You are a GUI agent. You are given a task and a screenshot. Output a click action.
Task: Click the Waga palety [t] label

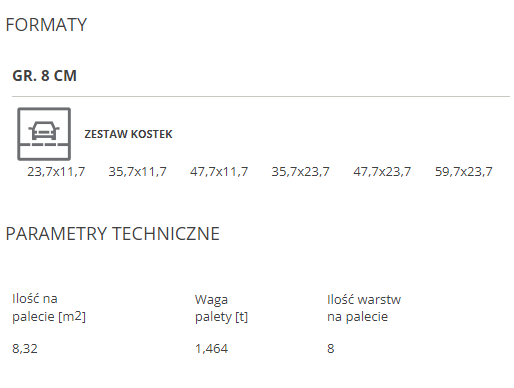pos(221,308)
